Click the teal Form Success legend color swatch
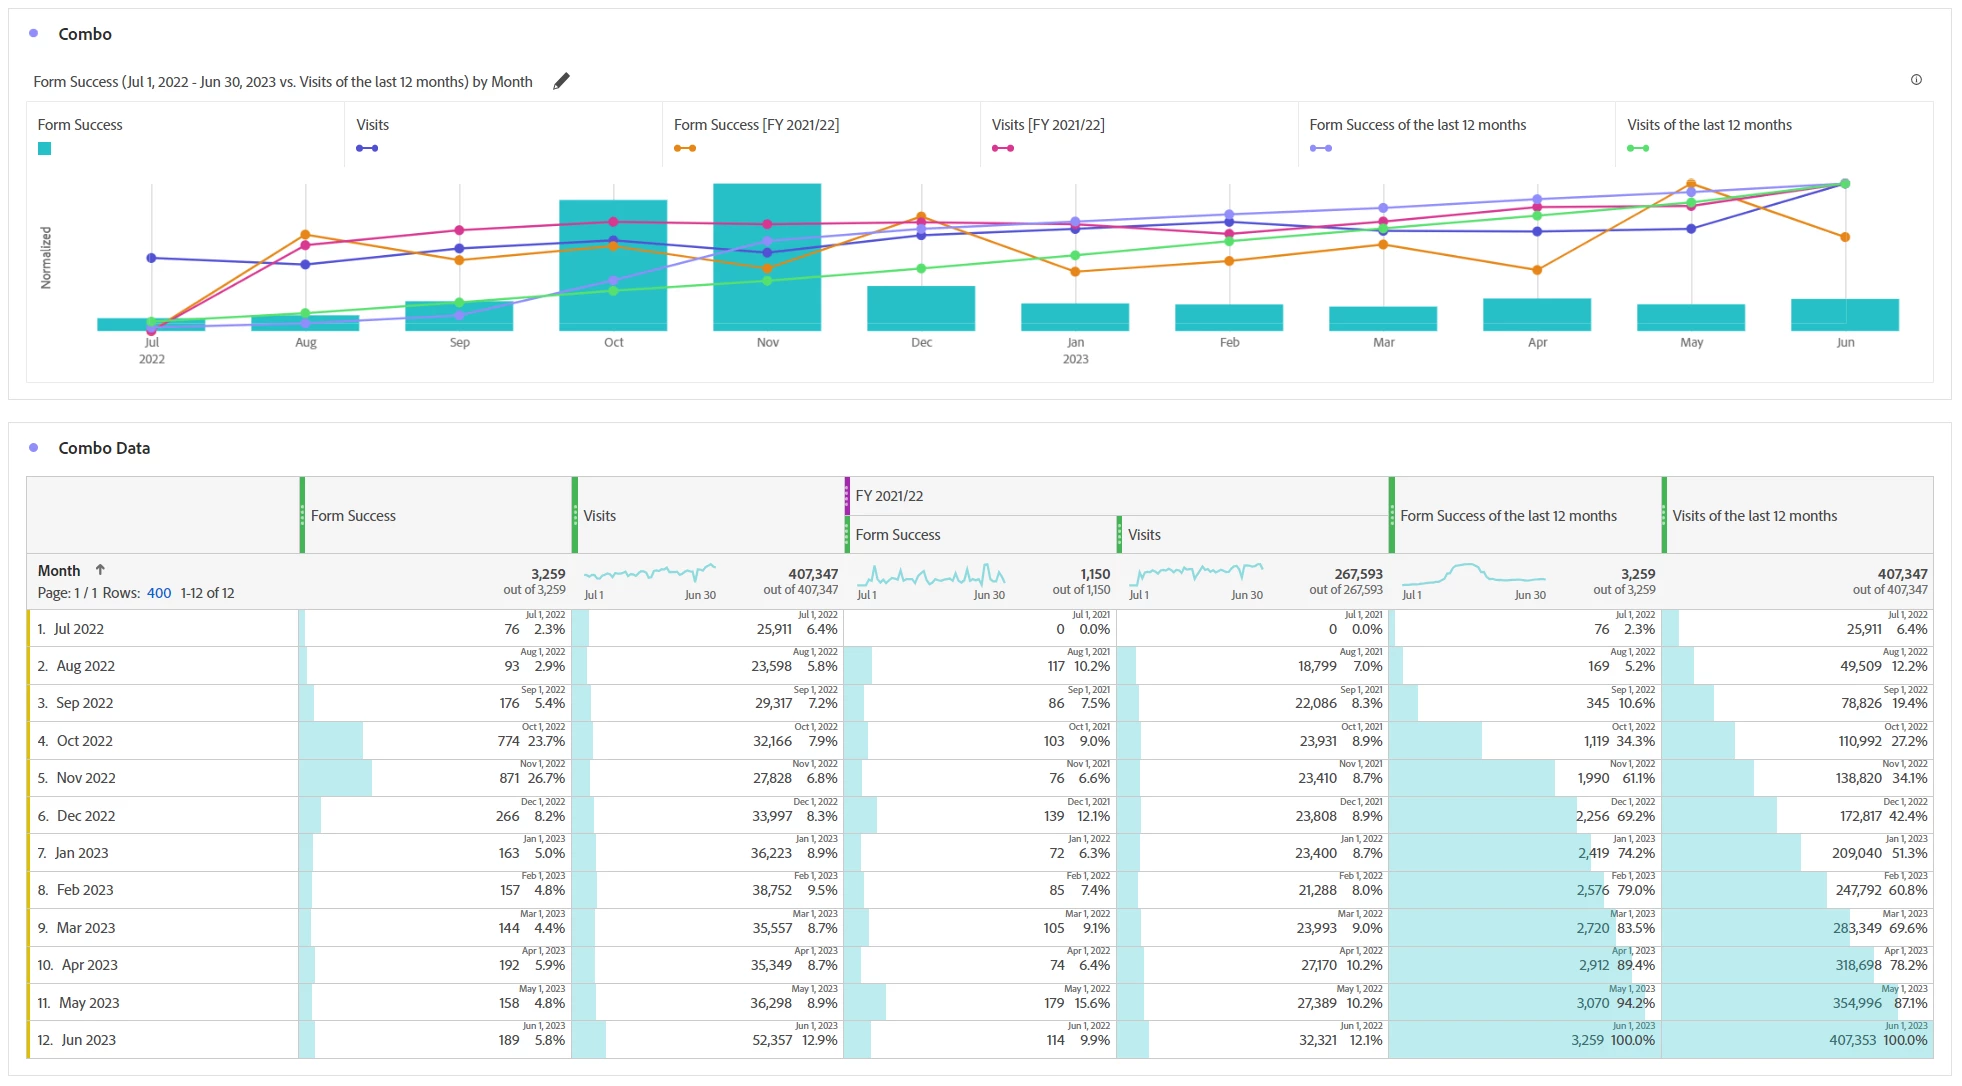This screenshot has height=1086, width=1962. (44, 149)
